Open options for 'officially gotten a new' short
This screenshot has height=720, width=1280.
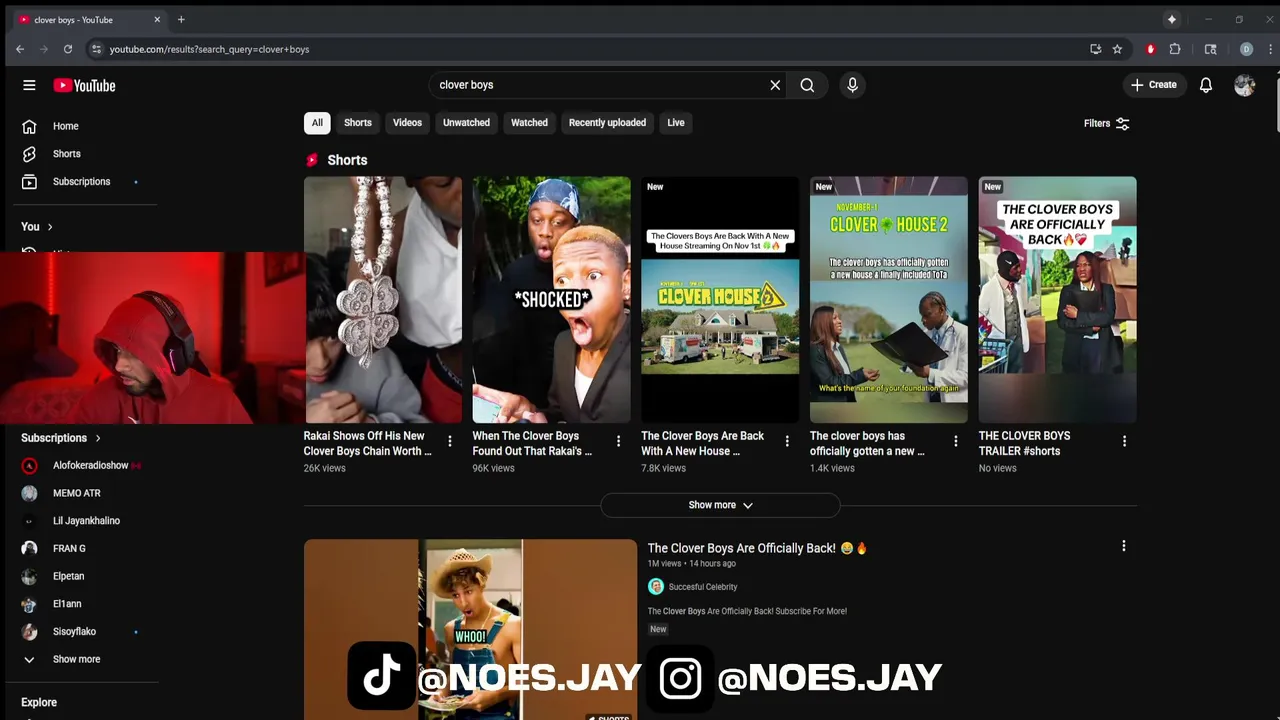pyautogui.click(x=955, y=441)
